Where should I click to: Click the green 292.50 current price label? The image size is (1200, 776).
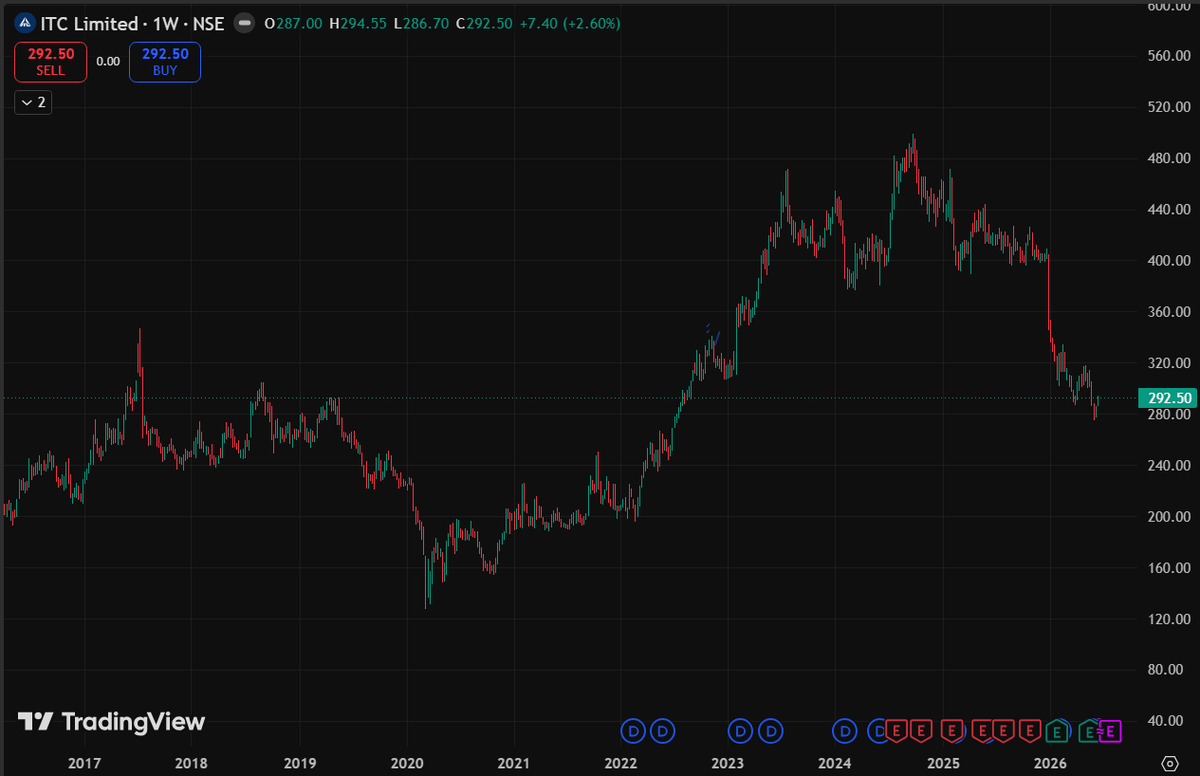pyautogui.click(x=1167, y=398)
